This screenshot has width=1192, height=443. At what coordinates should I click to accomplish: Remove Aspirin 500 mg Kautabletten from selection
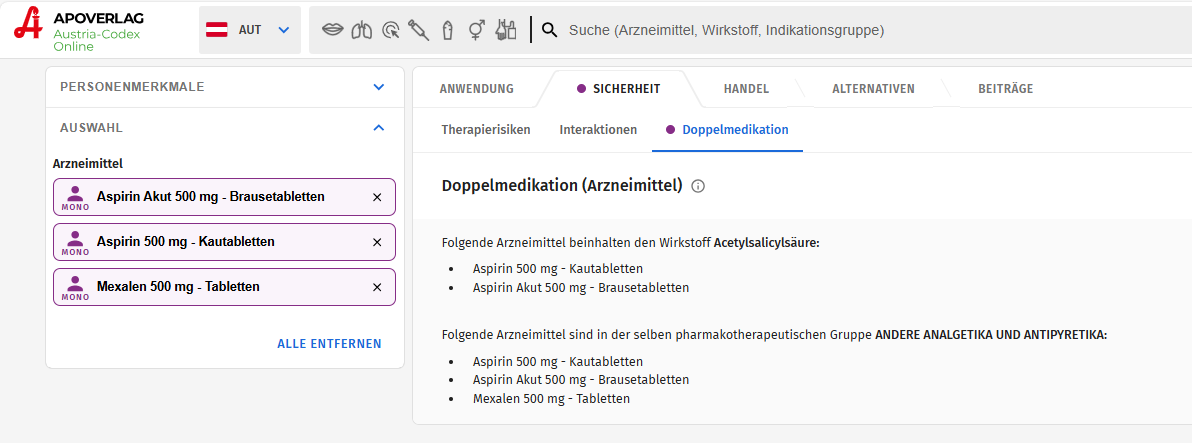377,242
